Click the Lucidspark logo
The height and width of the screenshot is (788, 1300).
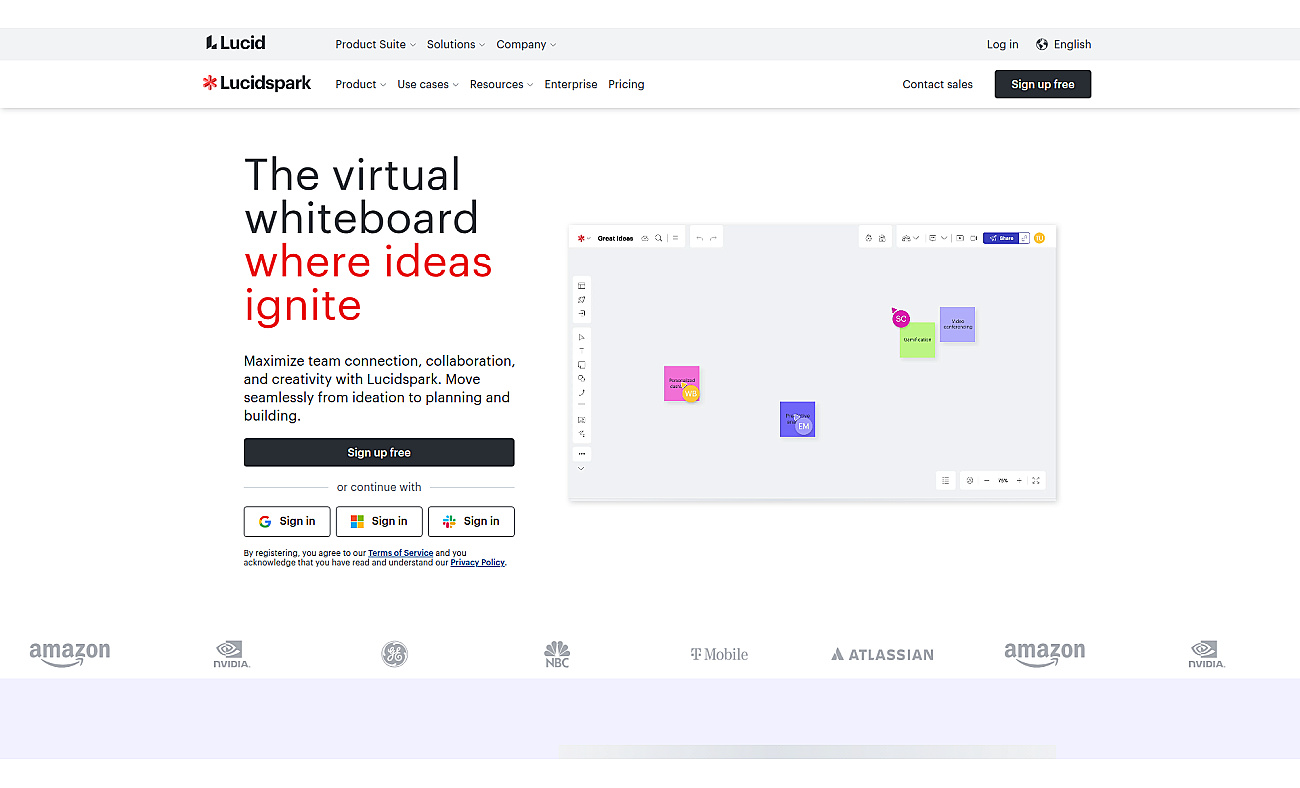tap(257, 84)
